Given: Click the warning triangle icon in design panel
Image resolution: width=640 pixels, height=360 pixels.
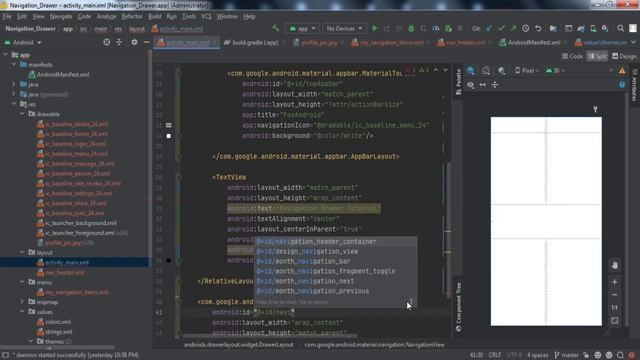Looking at the screenshot, I should pos(622,71).
